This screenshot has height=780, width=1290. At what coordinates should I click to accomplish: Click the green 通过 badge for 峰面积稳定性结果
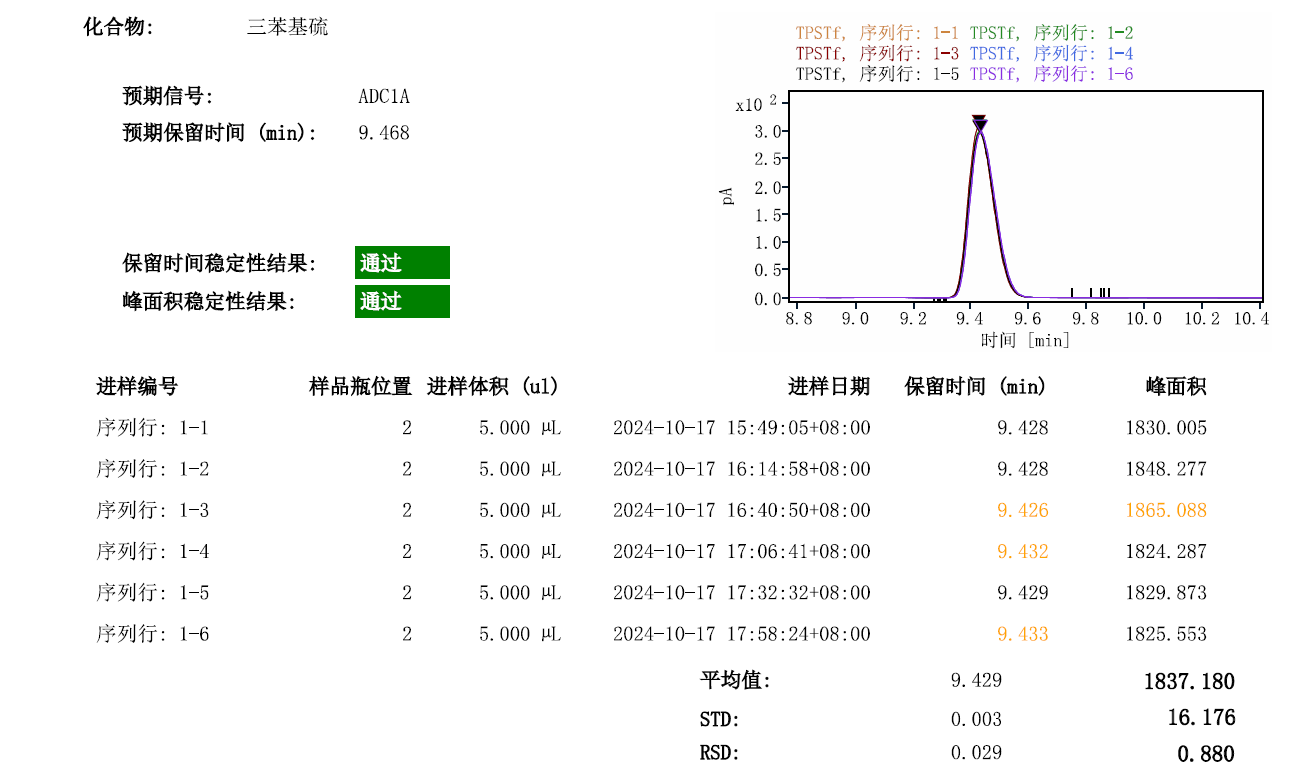point(402,301)
